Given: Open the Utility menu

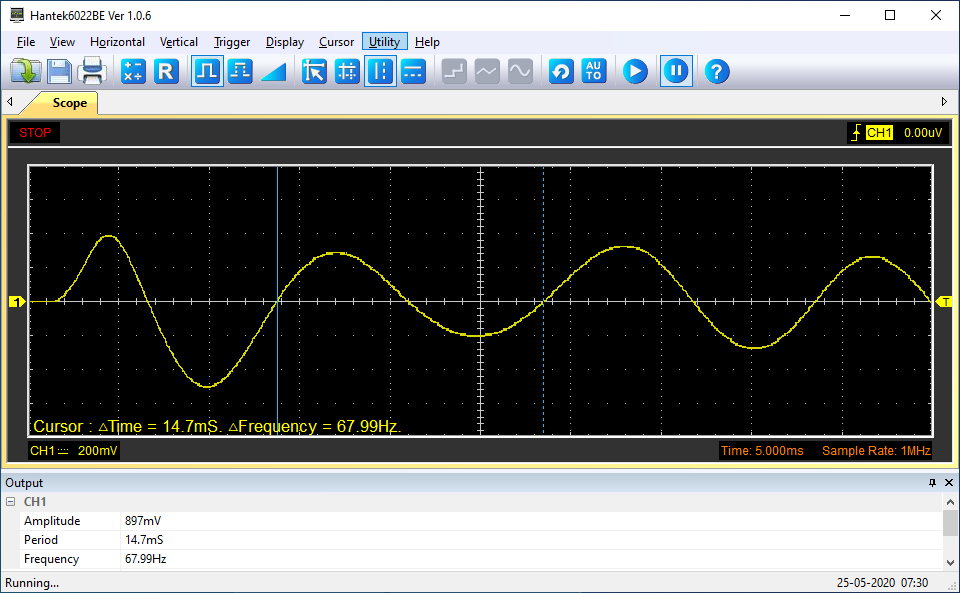Looking at the screenshot, I should pyautogui.click(x=384, y=42).
